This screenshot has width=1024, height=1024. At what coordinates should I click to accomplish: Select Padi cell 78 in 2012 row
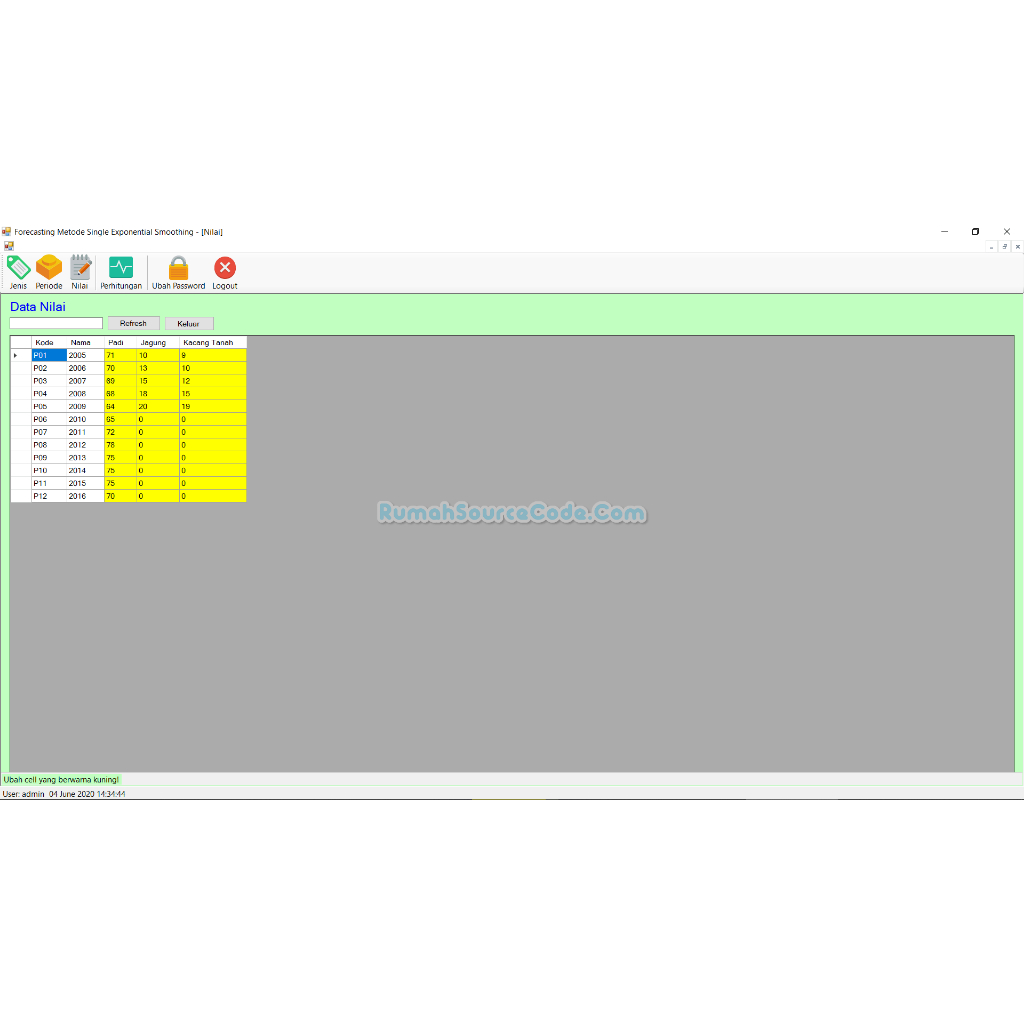(x=120, y=445)
